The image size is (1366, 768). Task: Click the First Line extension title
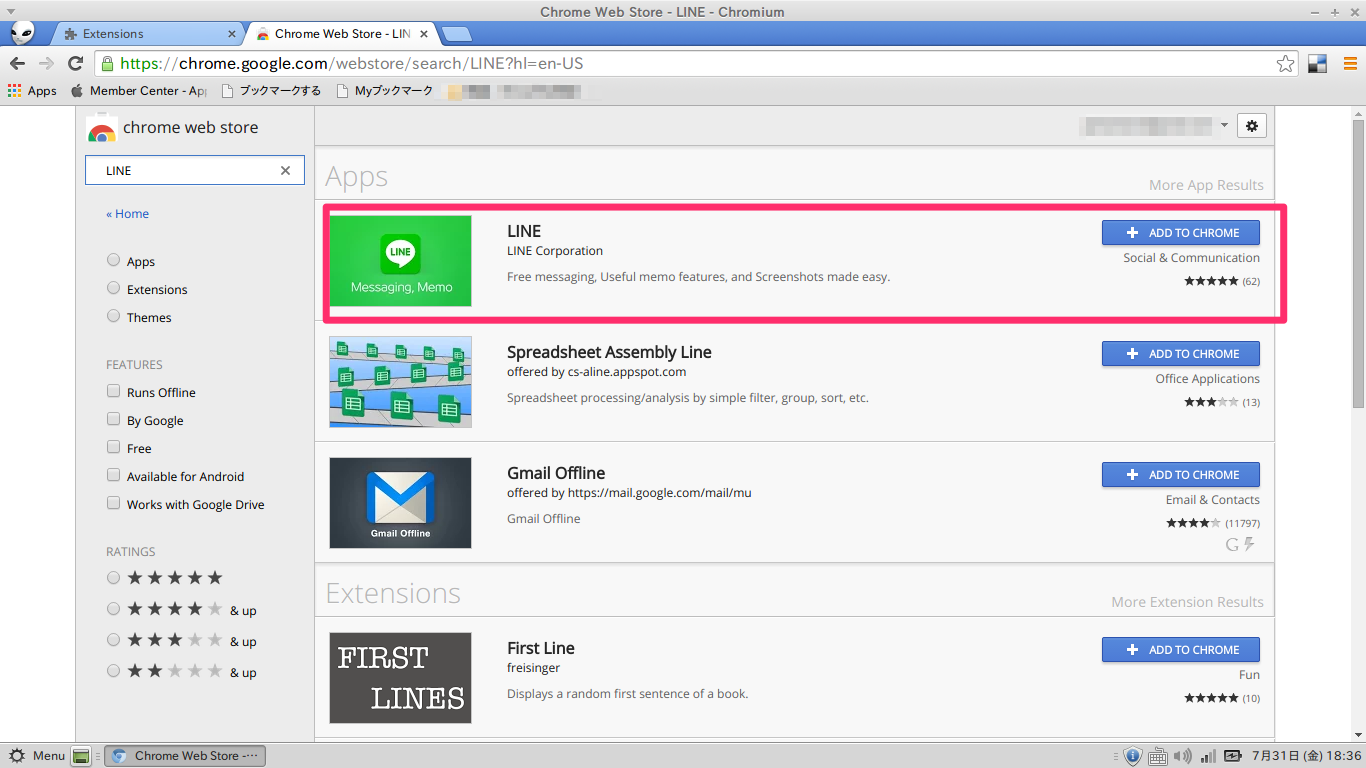pyautogui.click(x=541, y=648)
